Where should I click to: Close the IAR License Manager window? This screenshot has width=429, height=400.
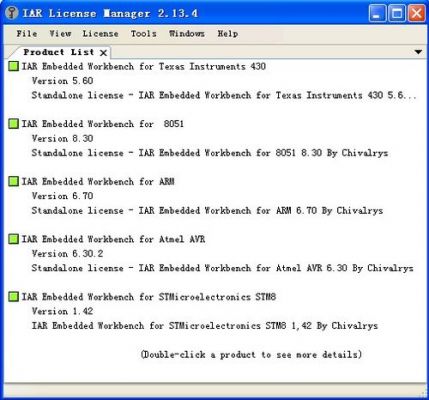(417, 14)
